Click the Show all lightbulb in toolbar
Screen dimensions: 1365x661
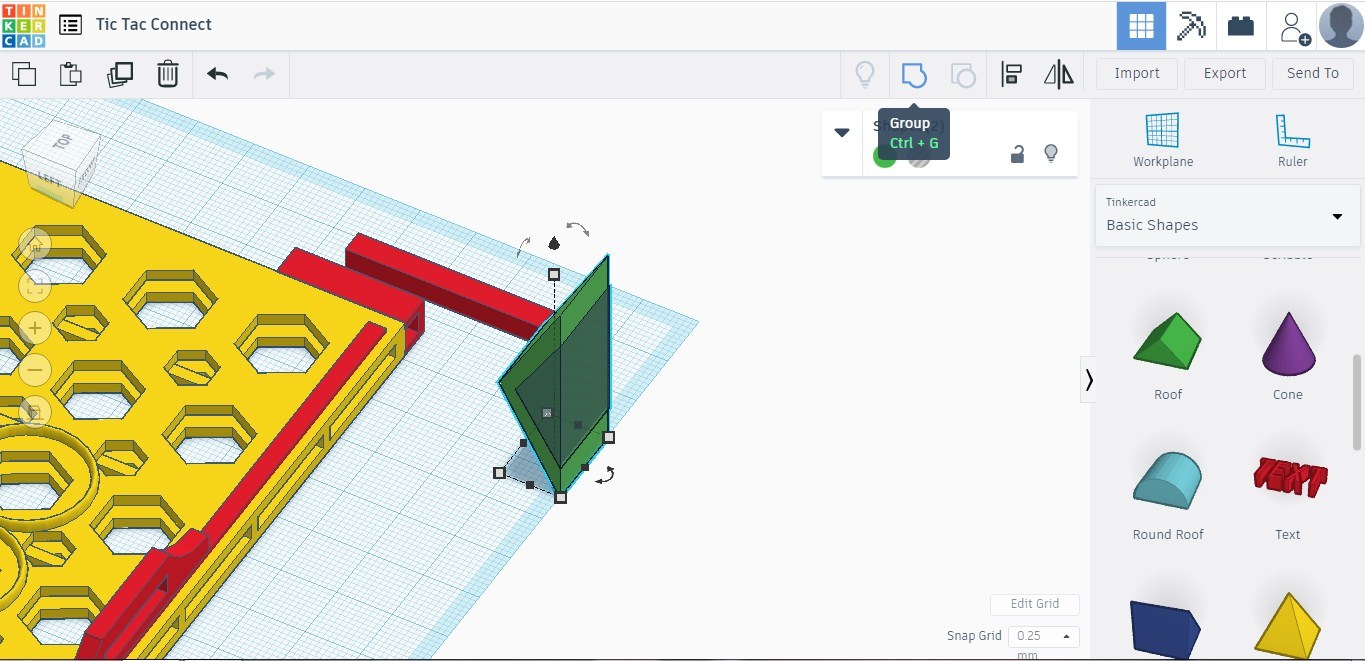coord(865,74)
